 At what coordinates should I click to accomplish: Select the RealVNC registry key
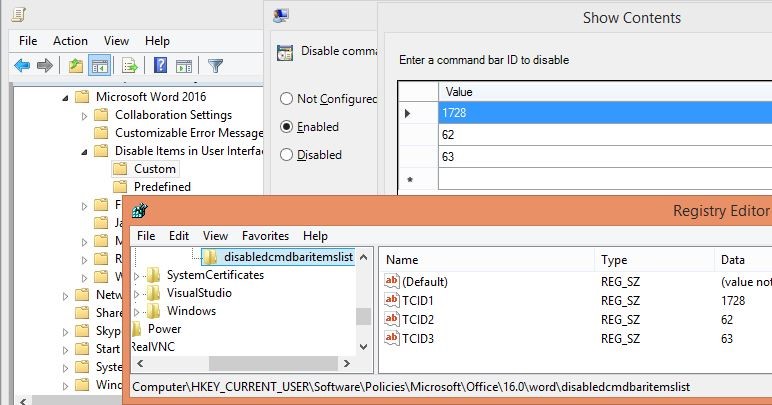(x=153, y=346)
